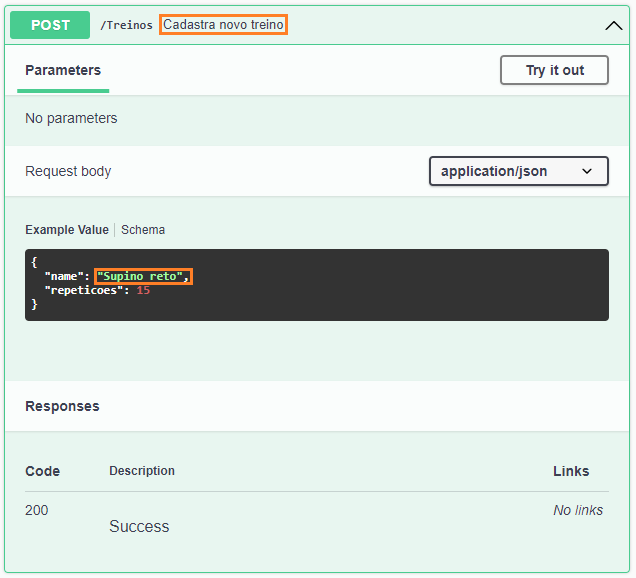Switch to the Example Value tab

[67, 230]
